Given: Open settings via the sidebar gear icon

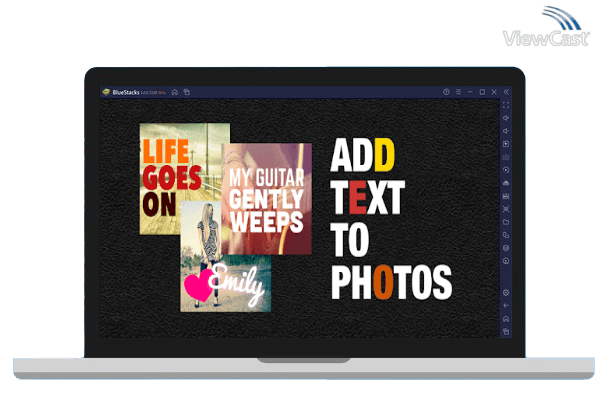Looking at the screenshot, I should pos(506,293).
